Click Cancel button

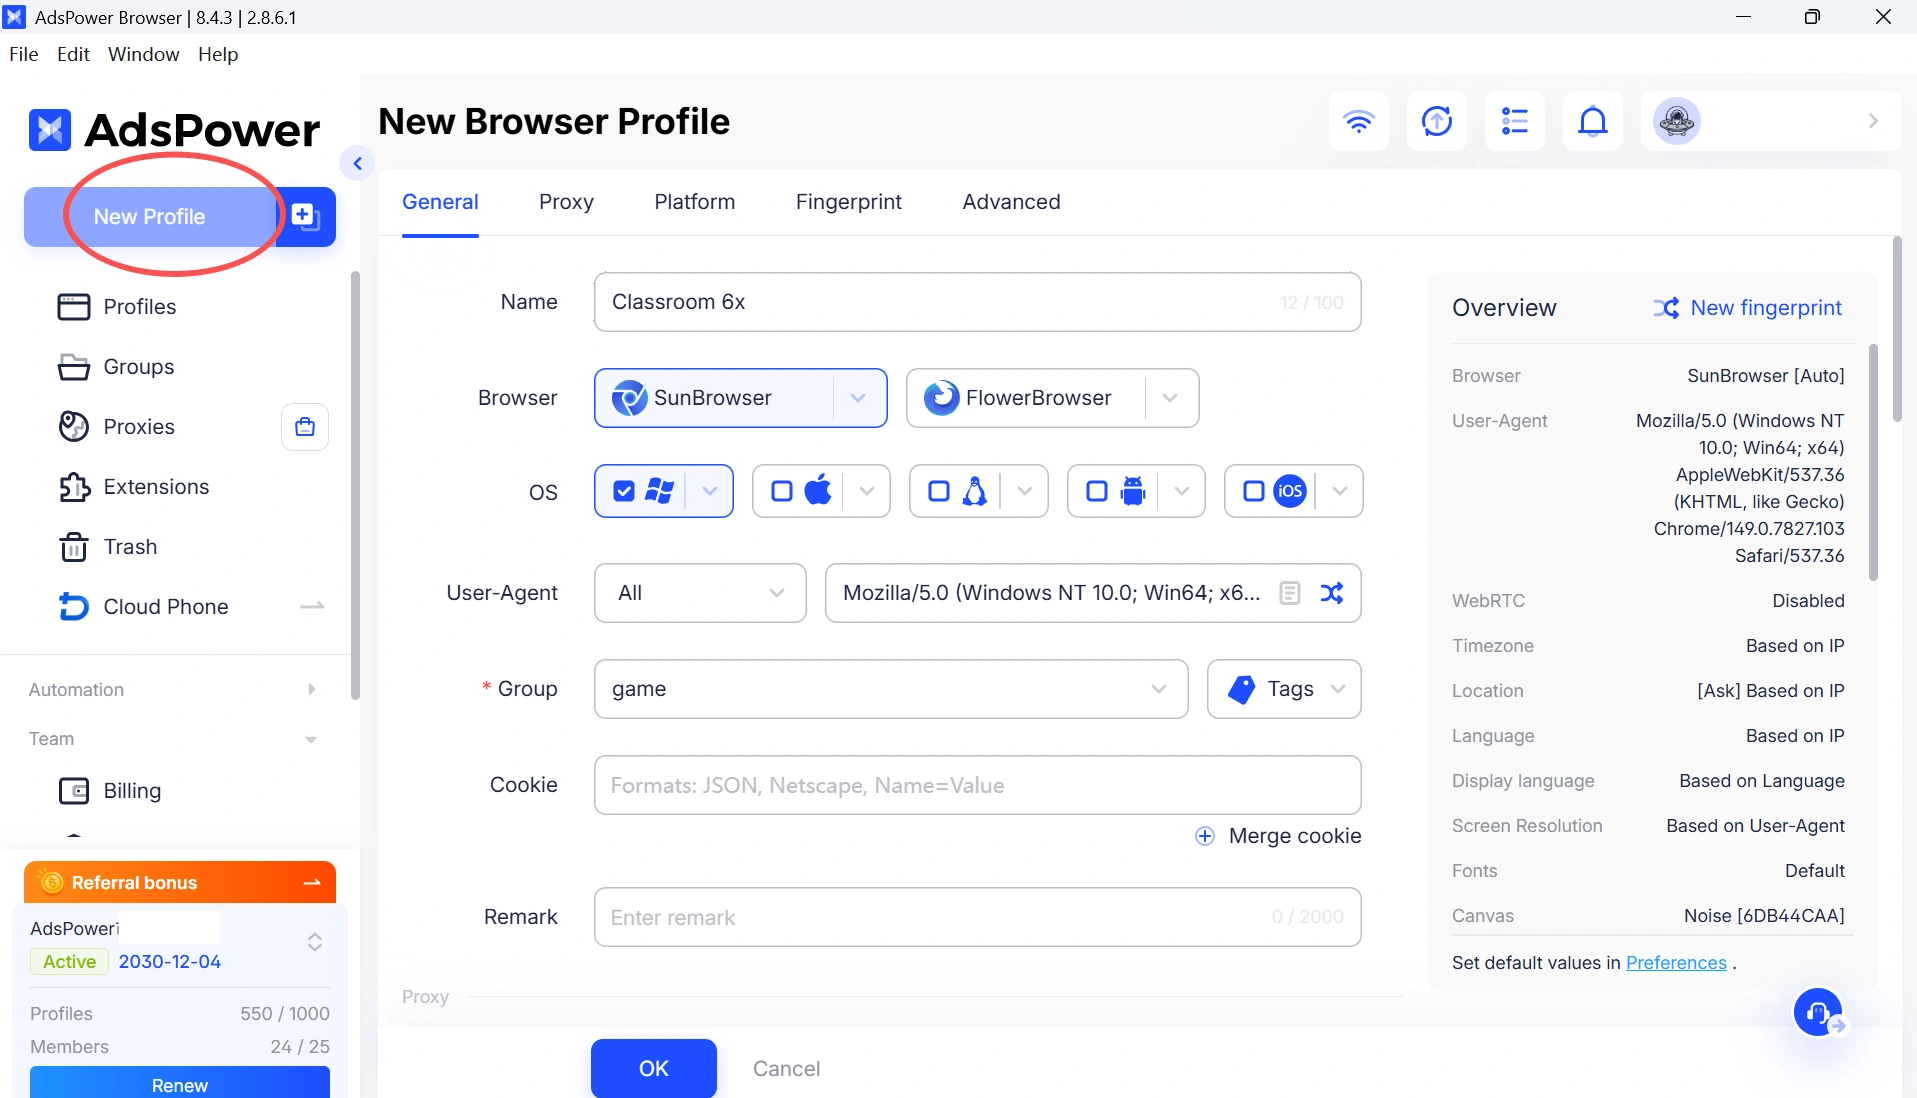786,1068
